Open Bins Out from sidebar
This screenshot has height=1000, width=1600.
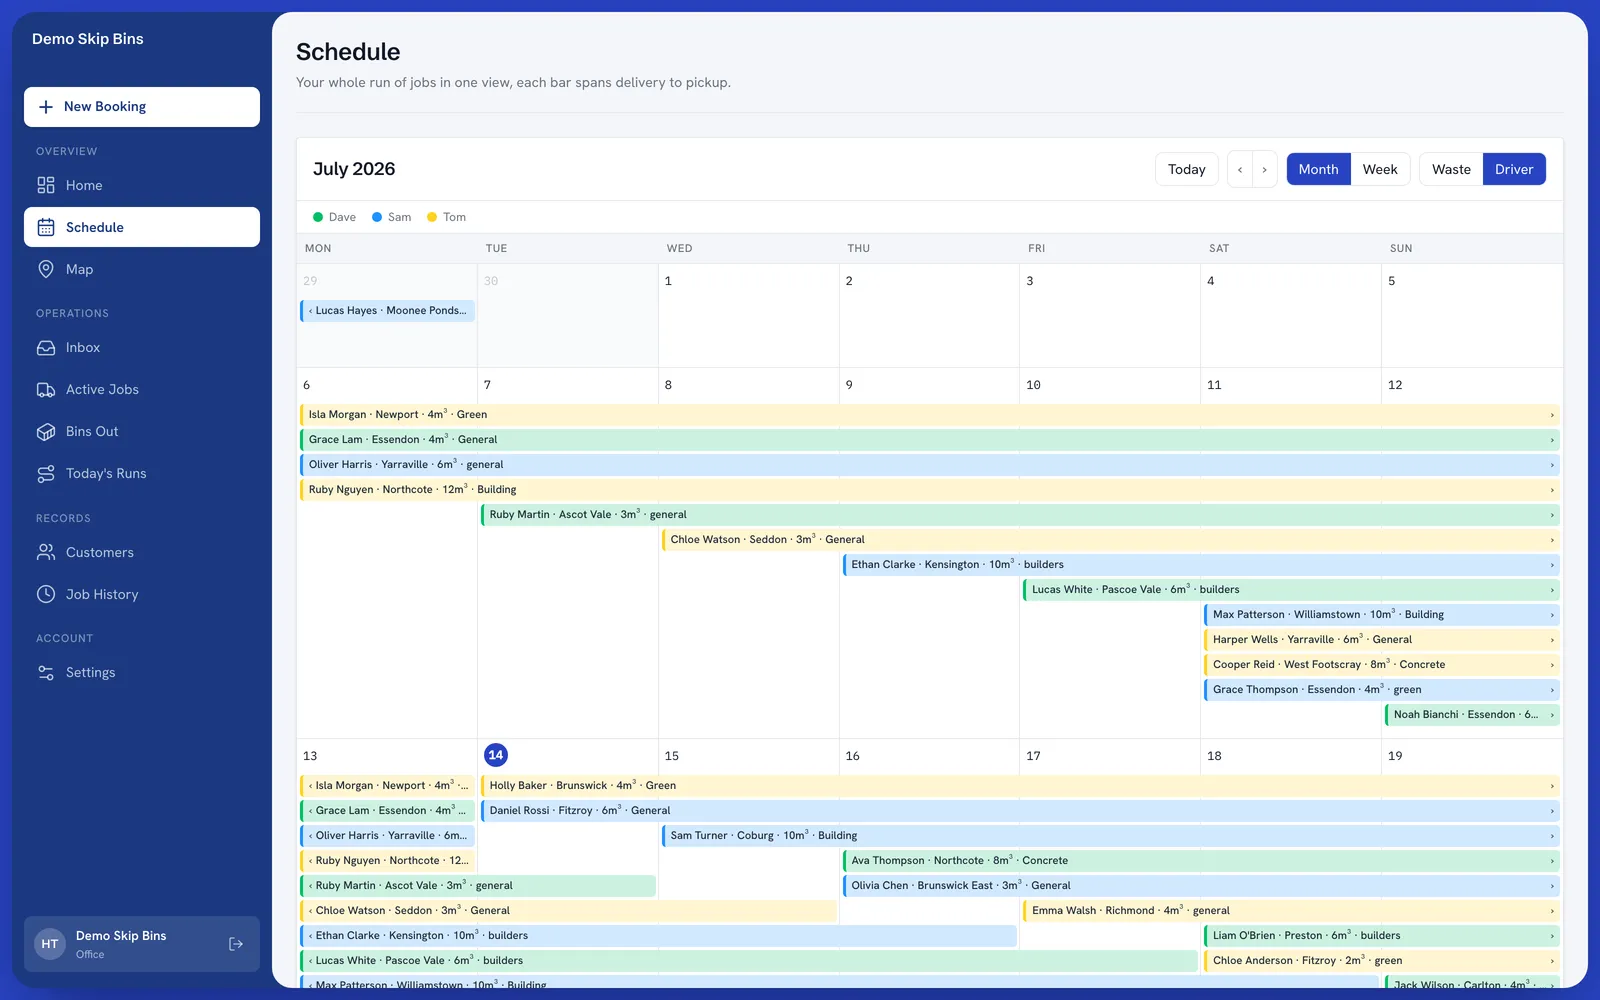(x=142, y=431)
